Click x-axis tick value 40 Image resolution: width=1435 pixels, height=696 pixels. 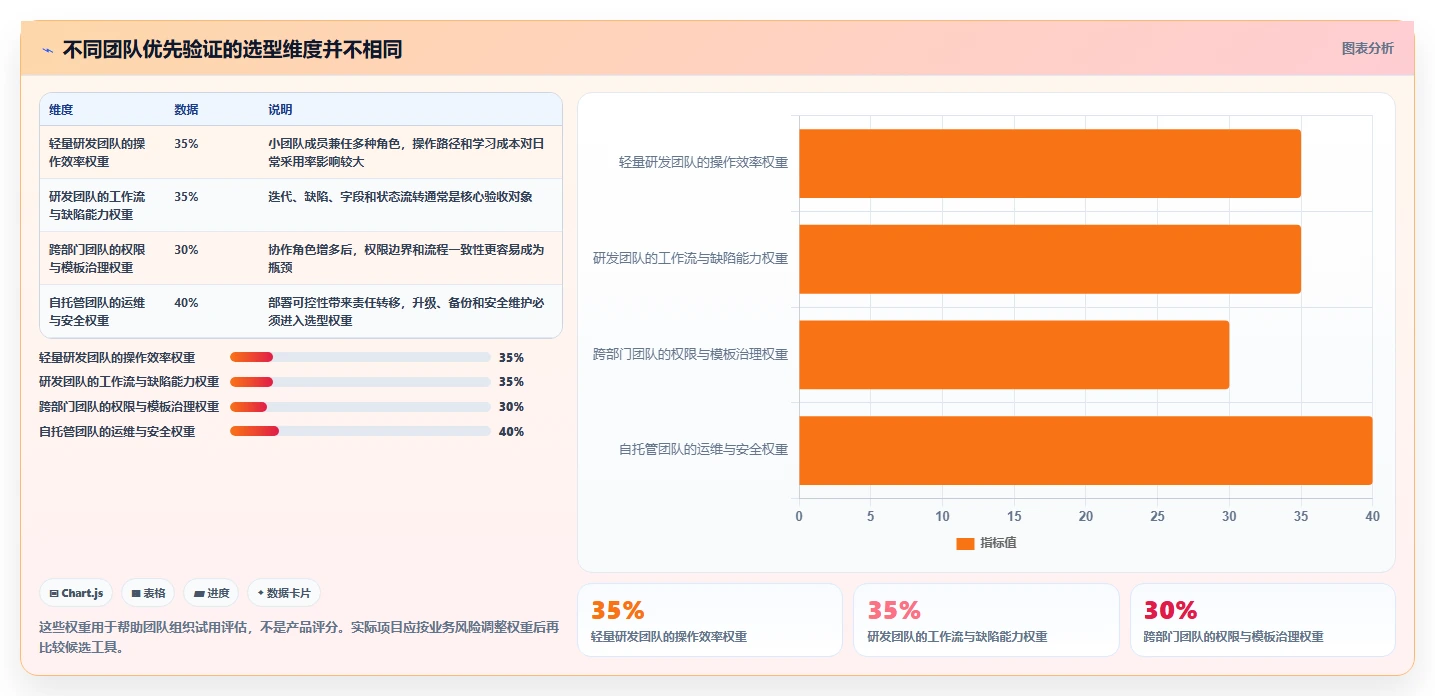click(1372, 516)
